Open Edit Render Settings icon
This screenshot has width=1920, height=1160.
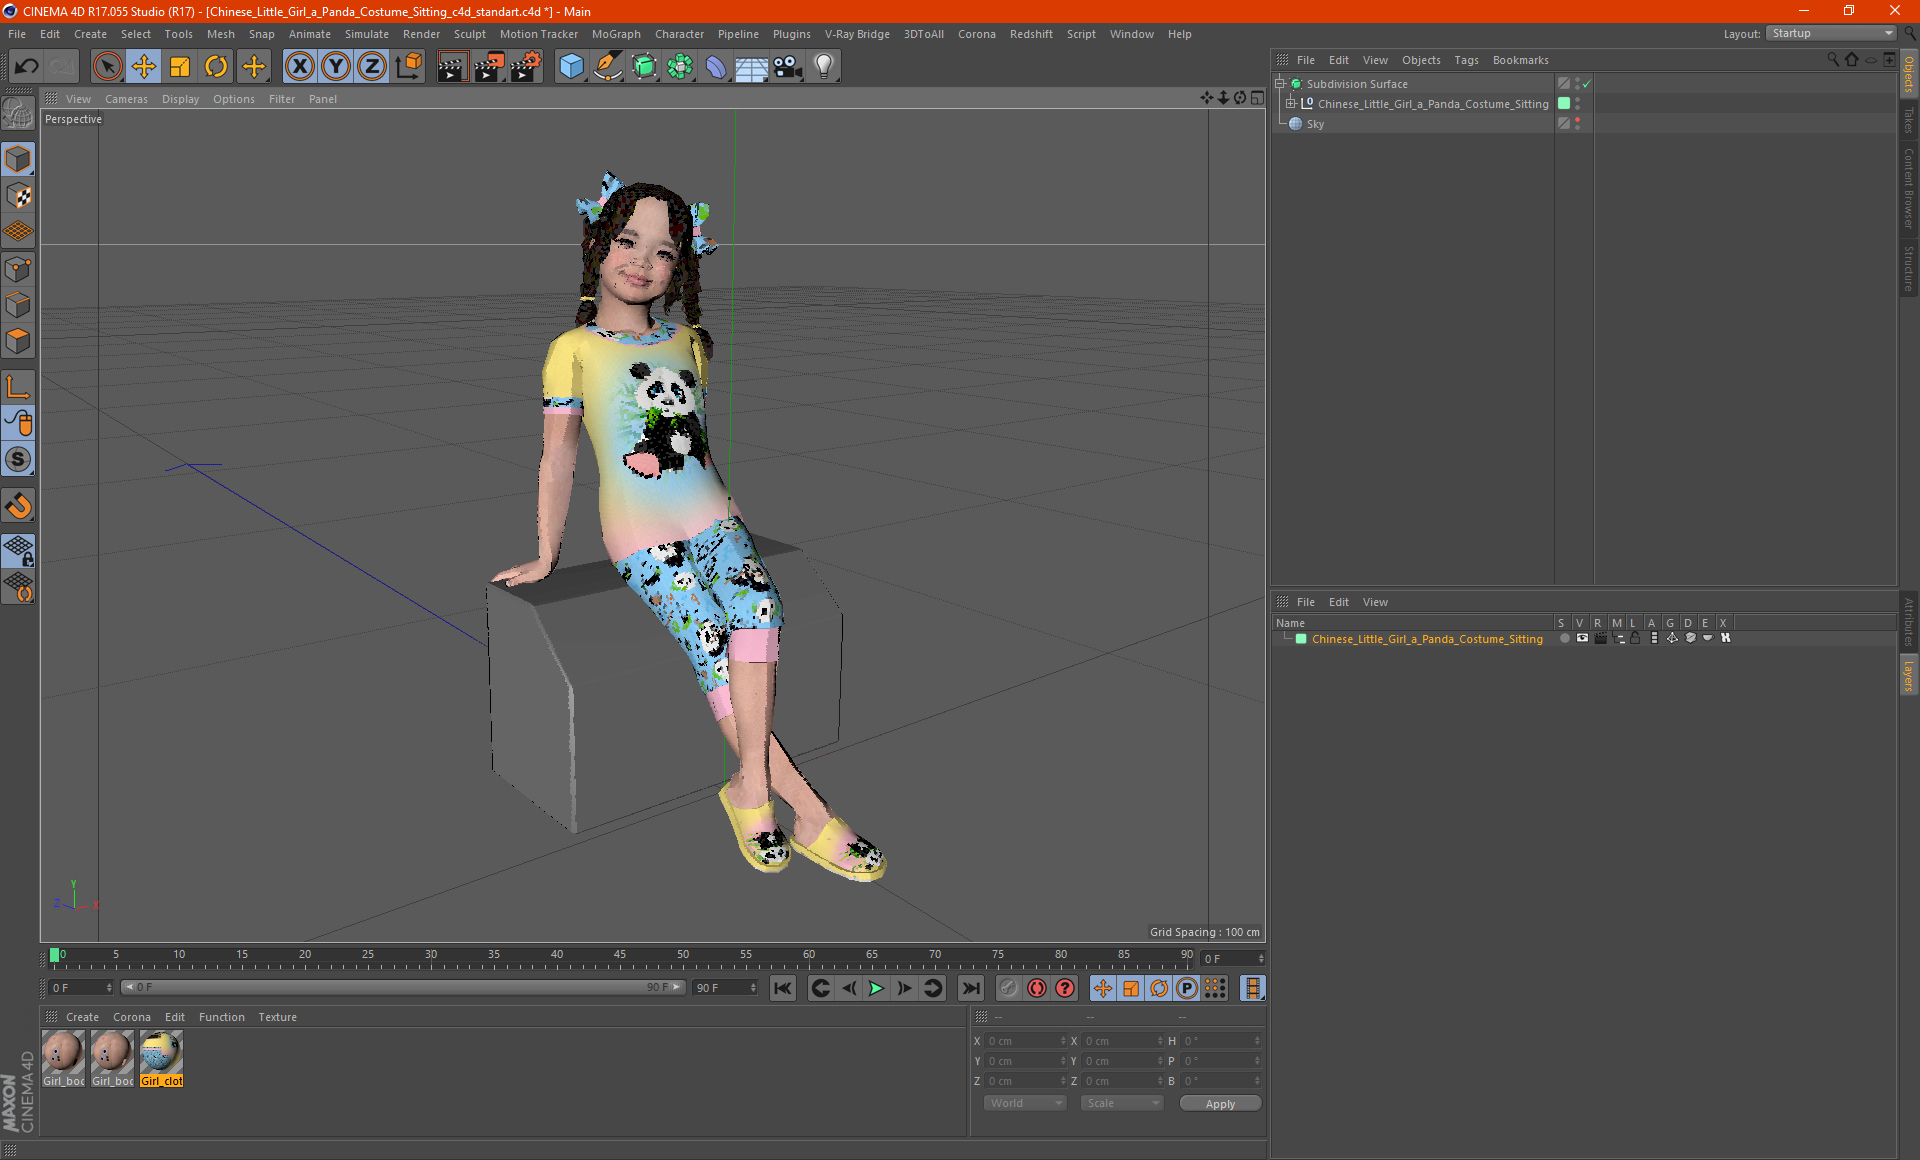526,67
